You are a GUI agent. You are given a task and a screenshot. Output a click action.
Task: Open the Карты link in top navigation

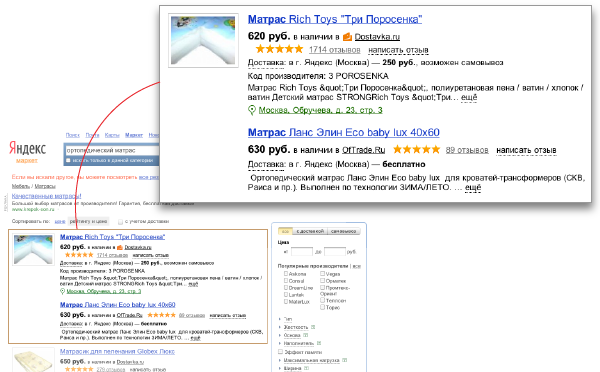(x=112, y=135)
